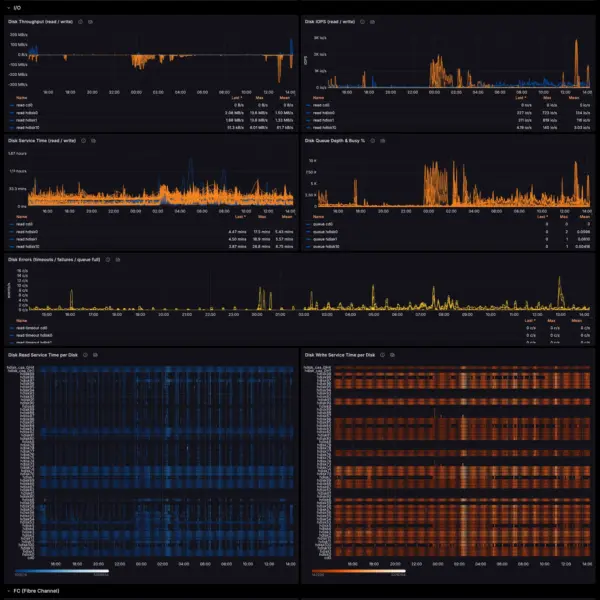Open Disk IOPS (read / write) panel title menu
Image resolution: width=600 pixels, height=600 pixels.
330,22
